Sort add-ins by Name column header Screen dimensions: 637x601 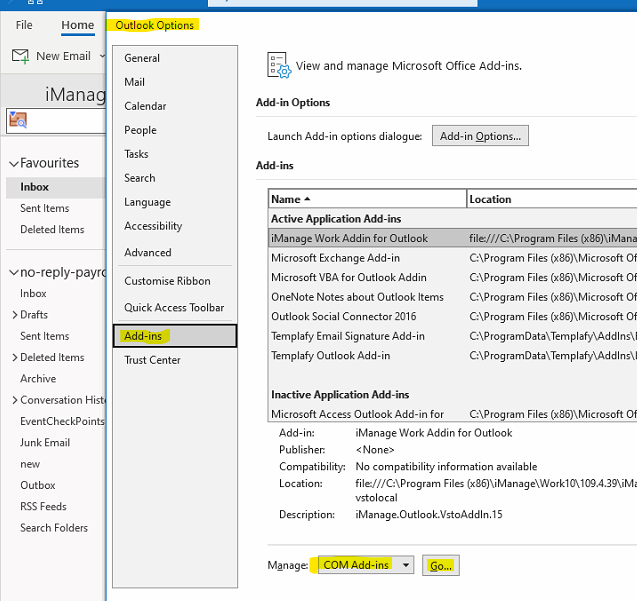366,199
